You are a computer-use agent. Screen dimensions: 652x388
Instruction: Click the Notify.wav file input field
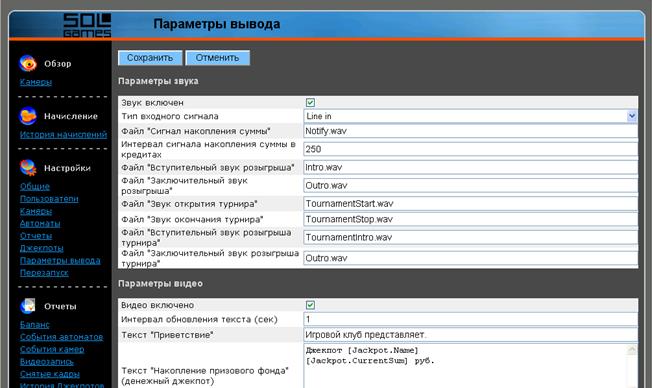tap(470, 131)
